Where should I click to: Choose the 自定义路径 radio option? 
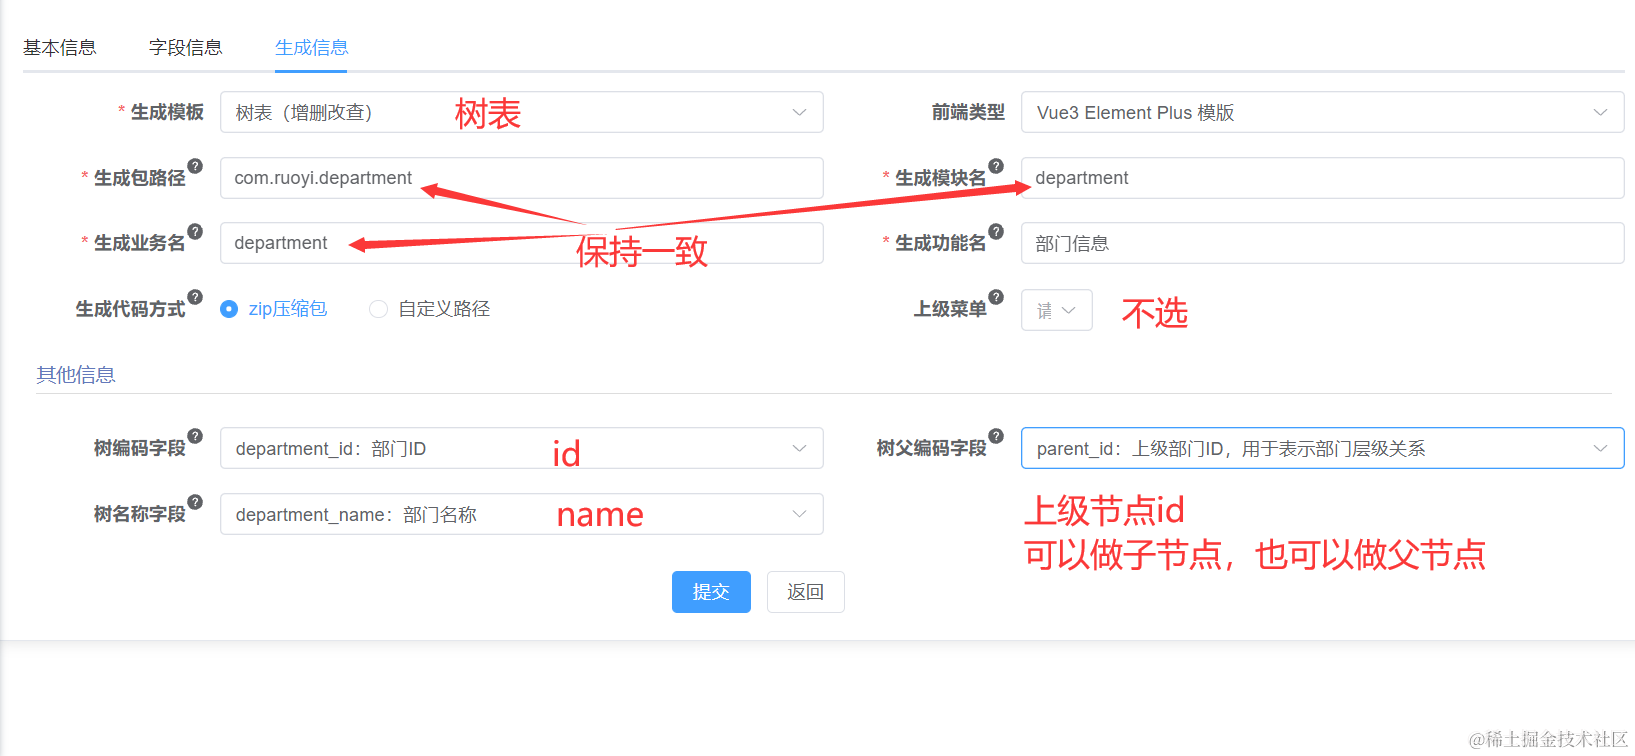(x=378, y=309)
